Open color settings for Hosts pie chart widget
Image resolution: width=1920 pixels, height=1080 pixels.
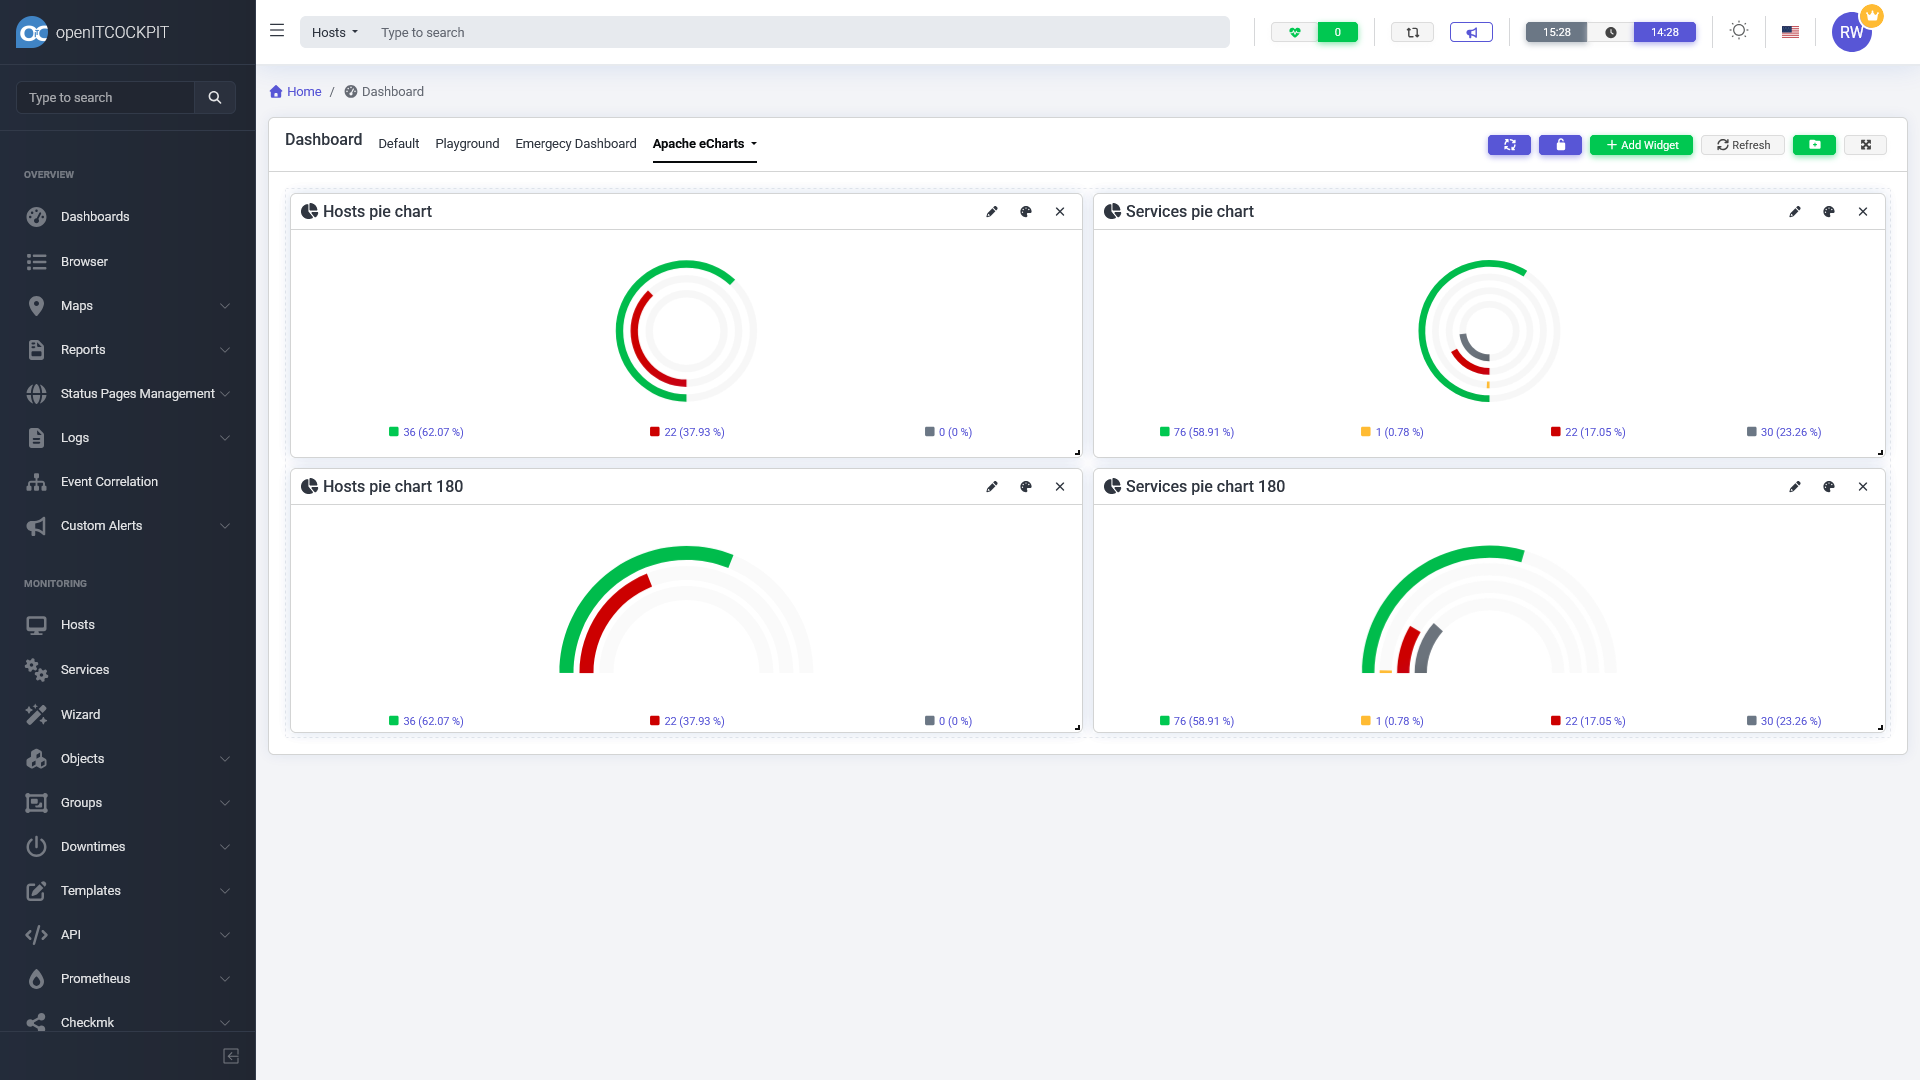[x=1025, y=212]
